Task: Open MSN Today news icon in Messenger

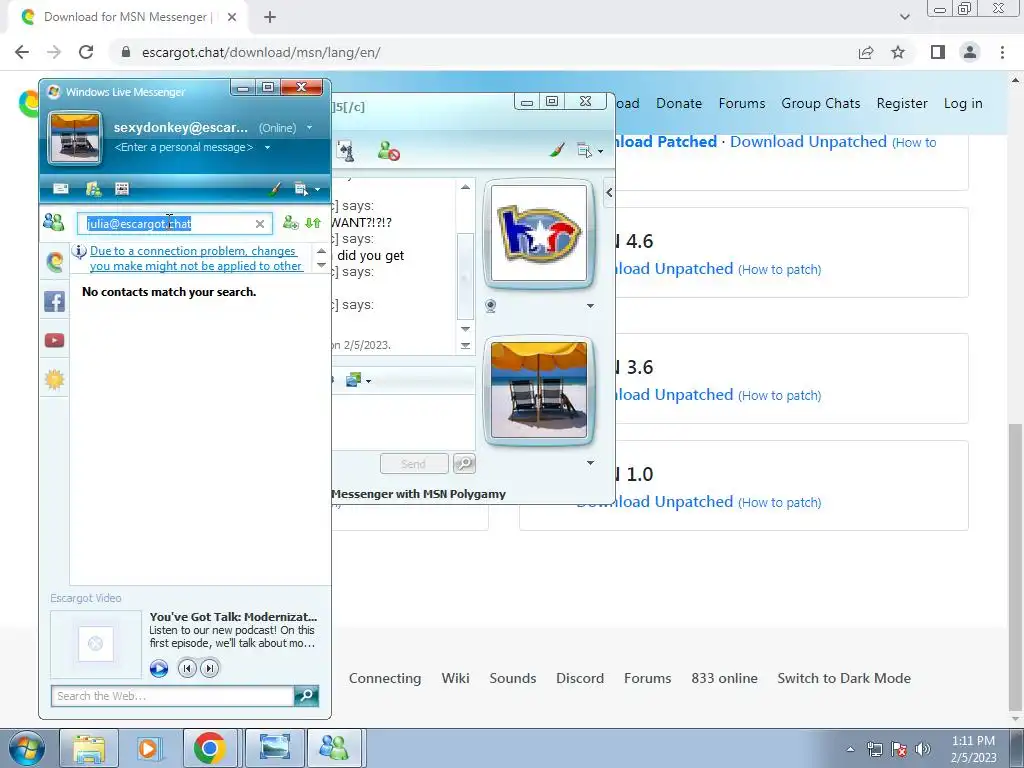Action: 122,189
